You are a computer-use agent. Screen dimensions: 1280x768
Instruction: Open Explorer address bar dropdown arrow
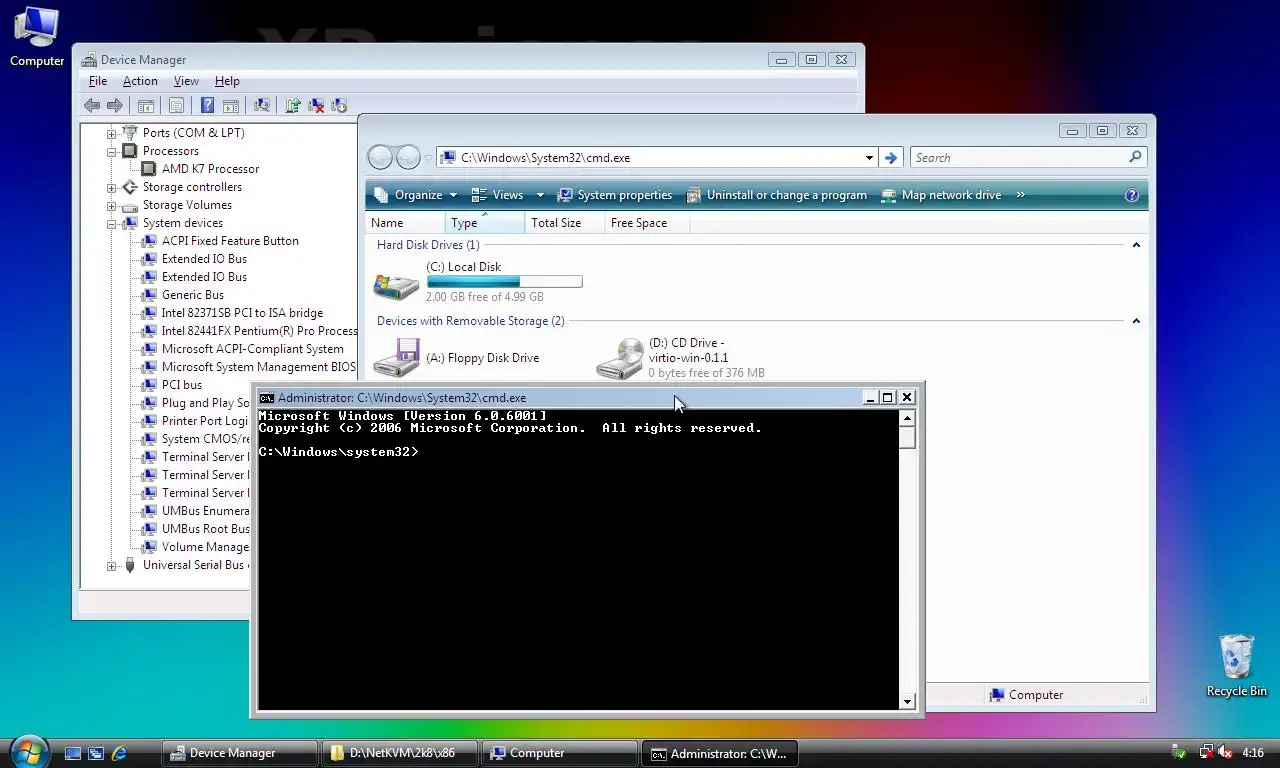pyautogui.click(x=869, y=158)
